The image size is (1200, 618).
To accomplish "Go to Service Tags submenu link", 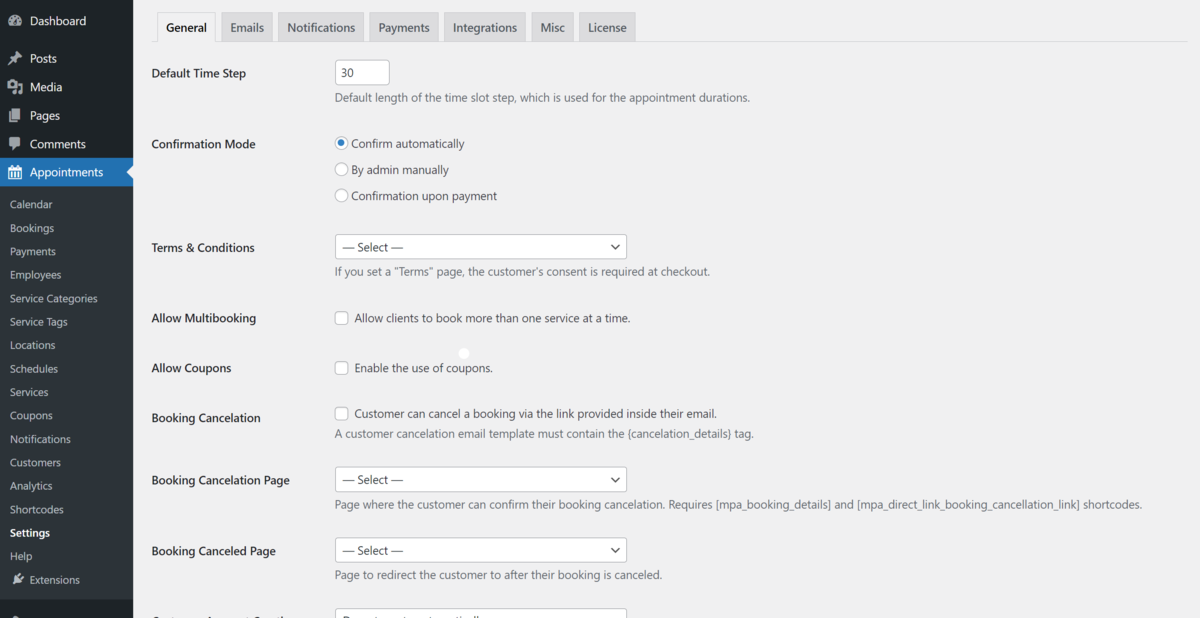I will click(x=39, y=322).
